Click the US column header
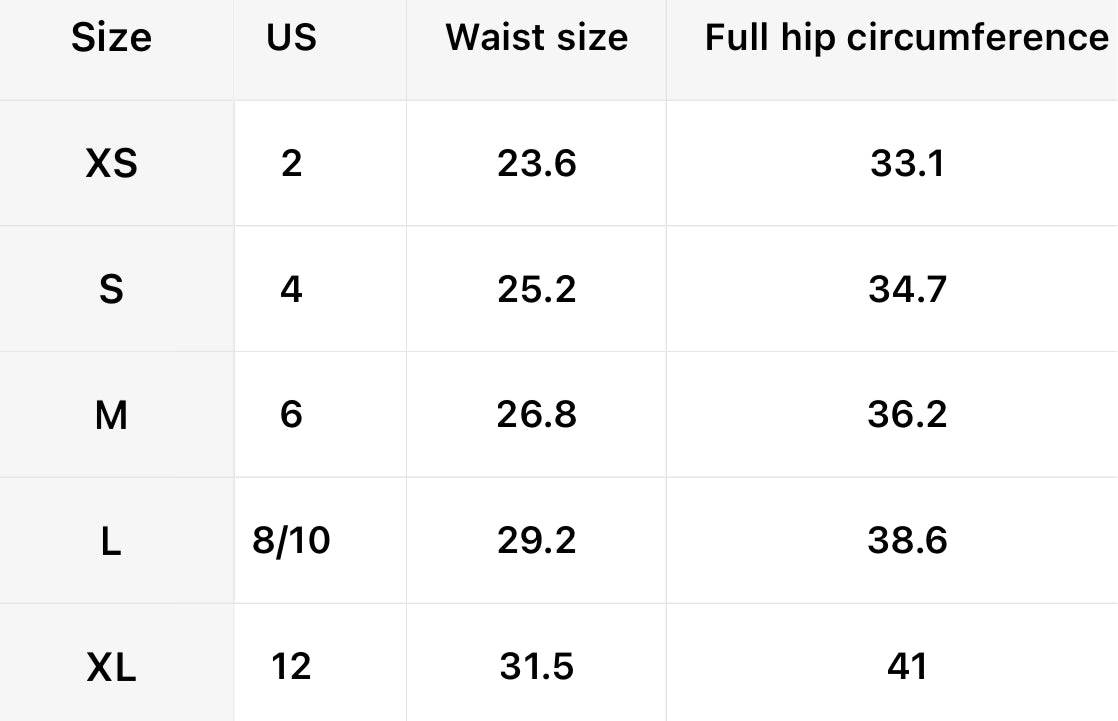Viewport: 1118px width, 721px height. point(291,38)
